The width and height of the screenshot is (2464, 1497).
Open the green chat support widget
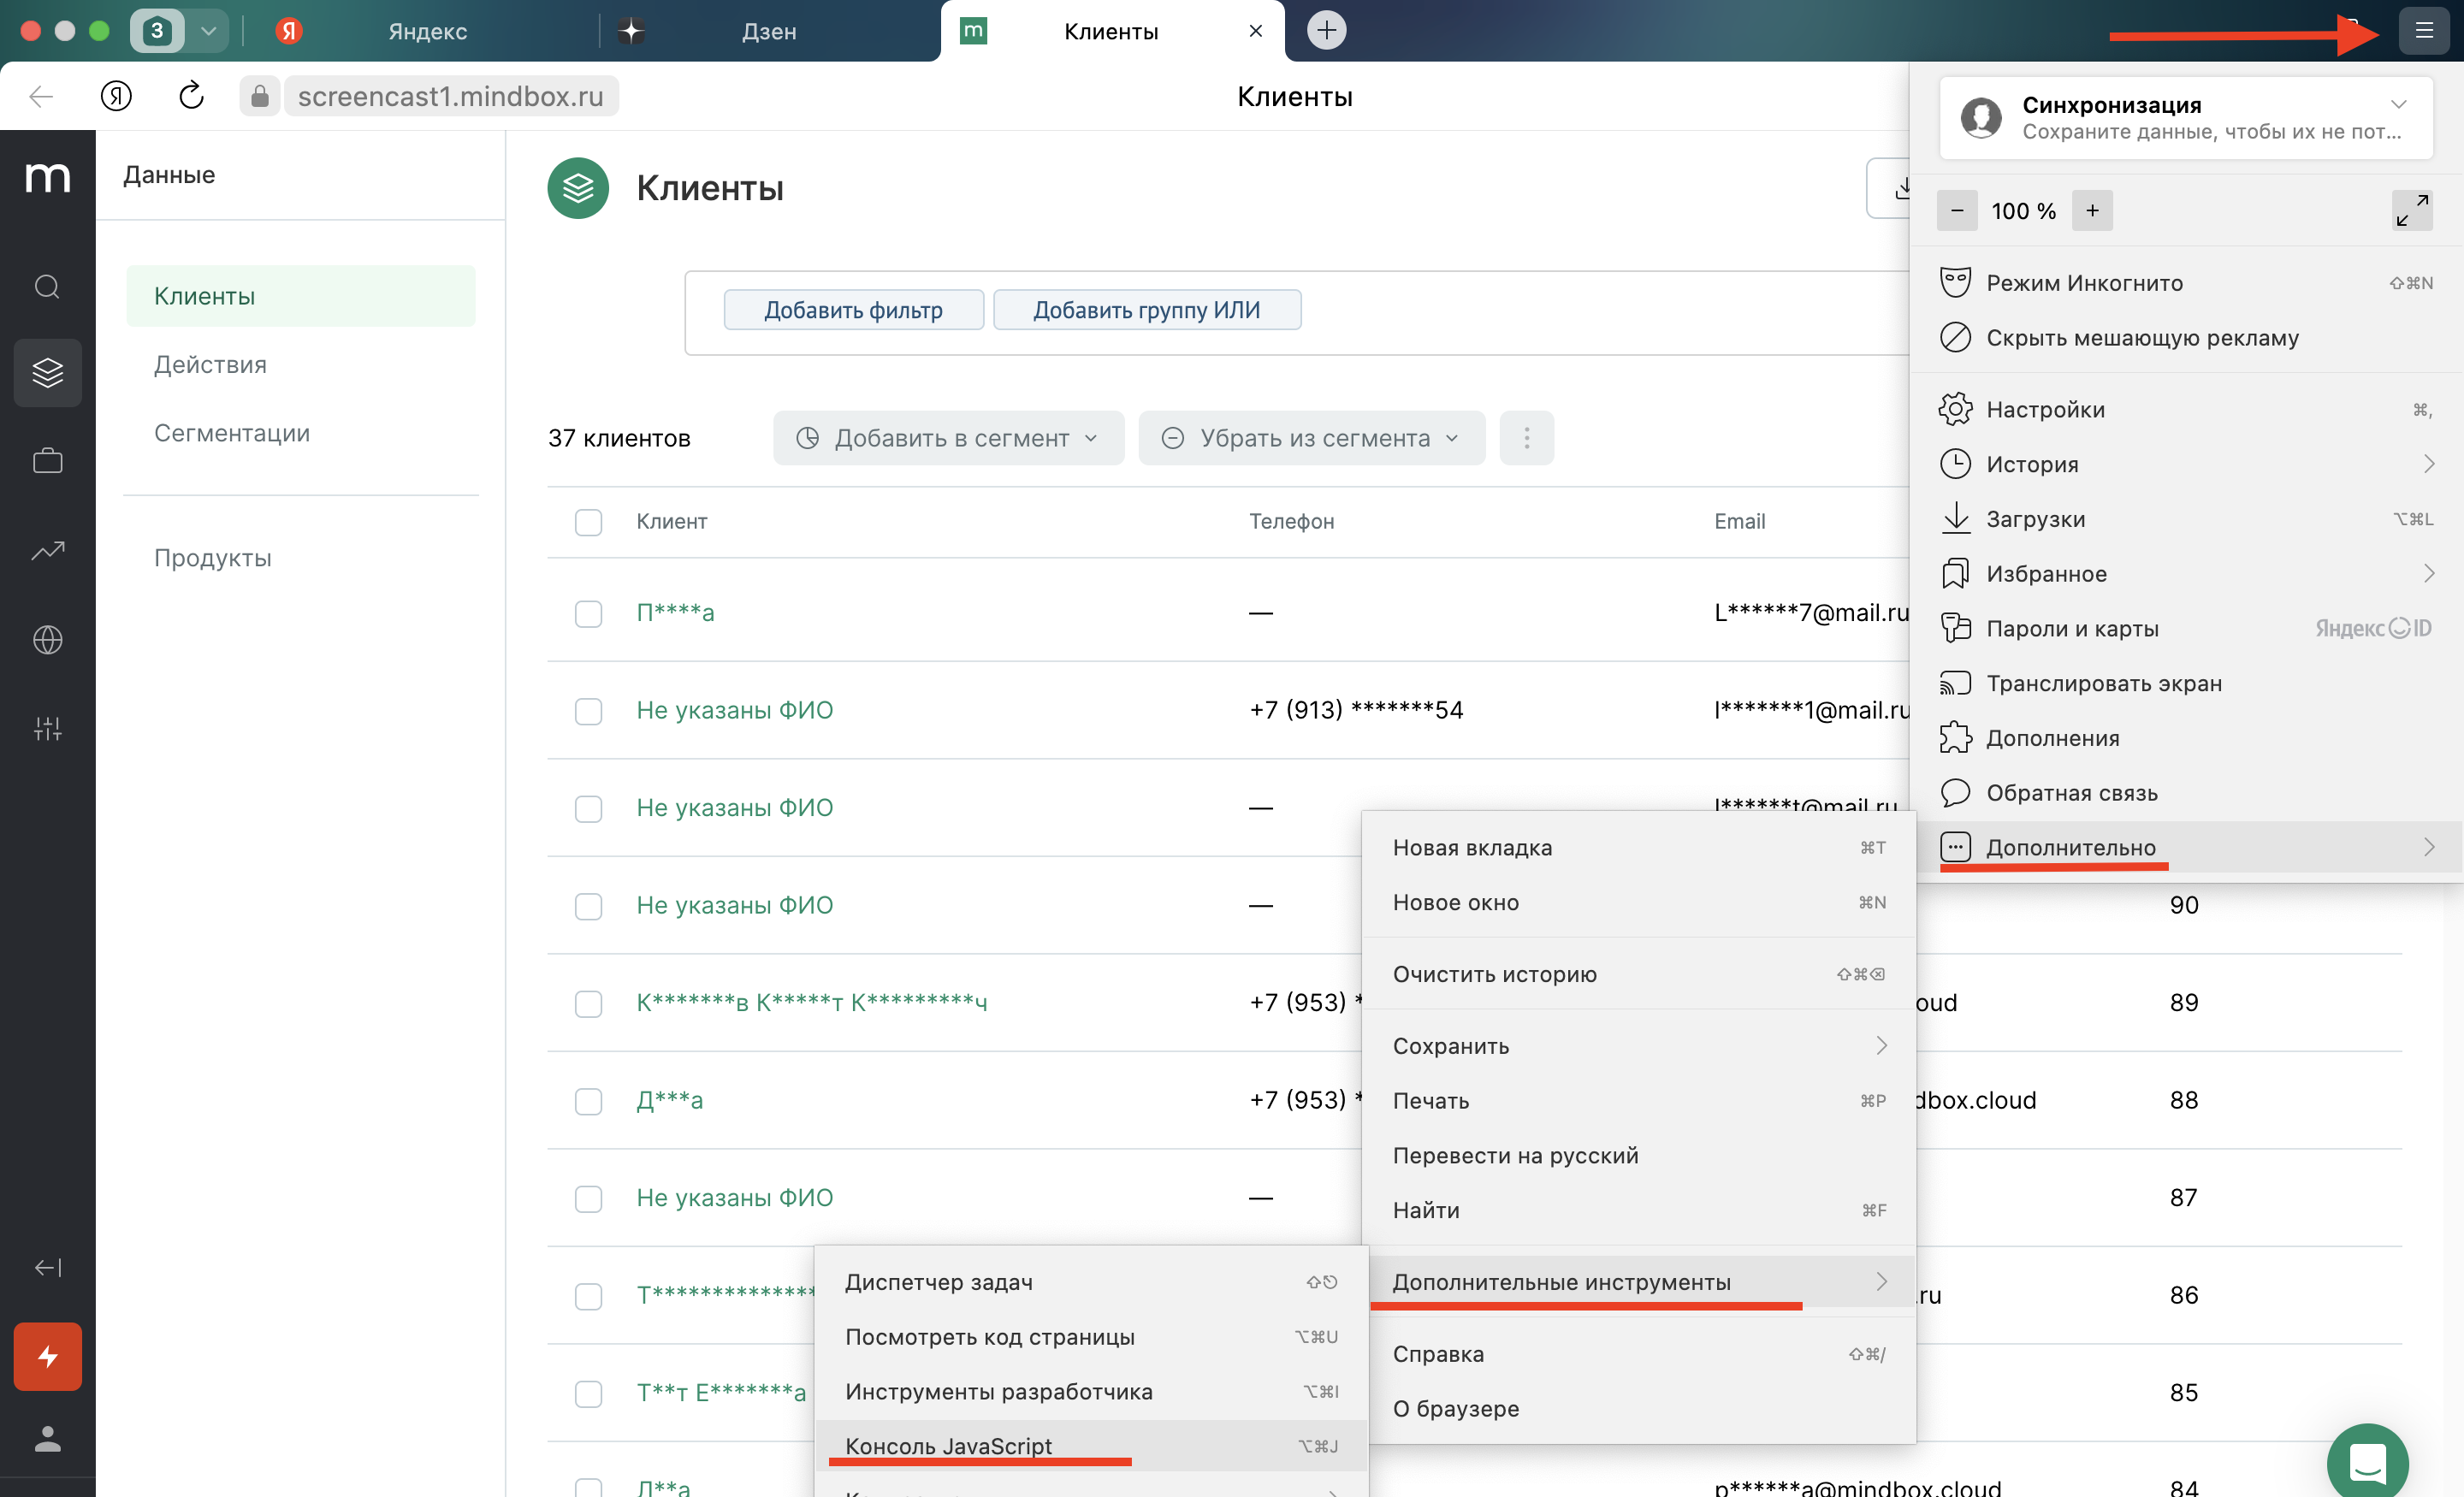2367,1462
